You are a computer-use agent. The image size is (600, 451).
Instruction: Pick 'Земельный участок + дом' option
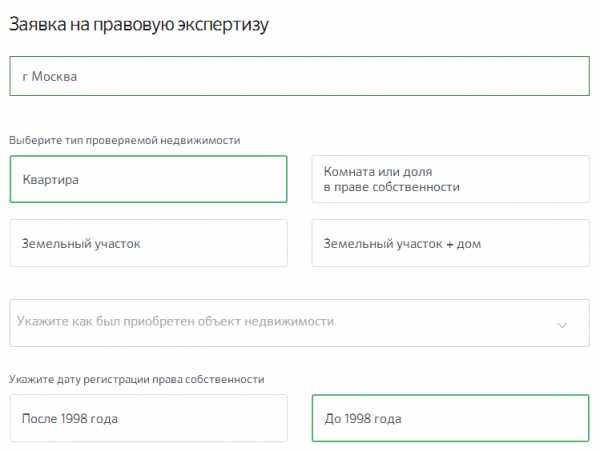pos(450,243)
